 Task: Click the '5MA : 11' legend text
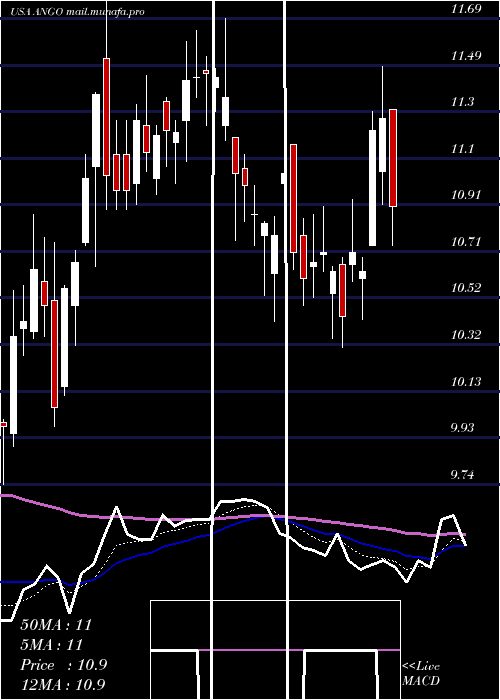tap(52, 645)
